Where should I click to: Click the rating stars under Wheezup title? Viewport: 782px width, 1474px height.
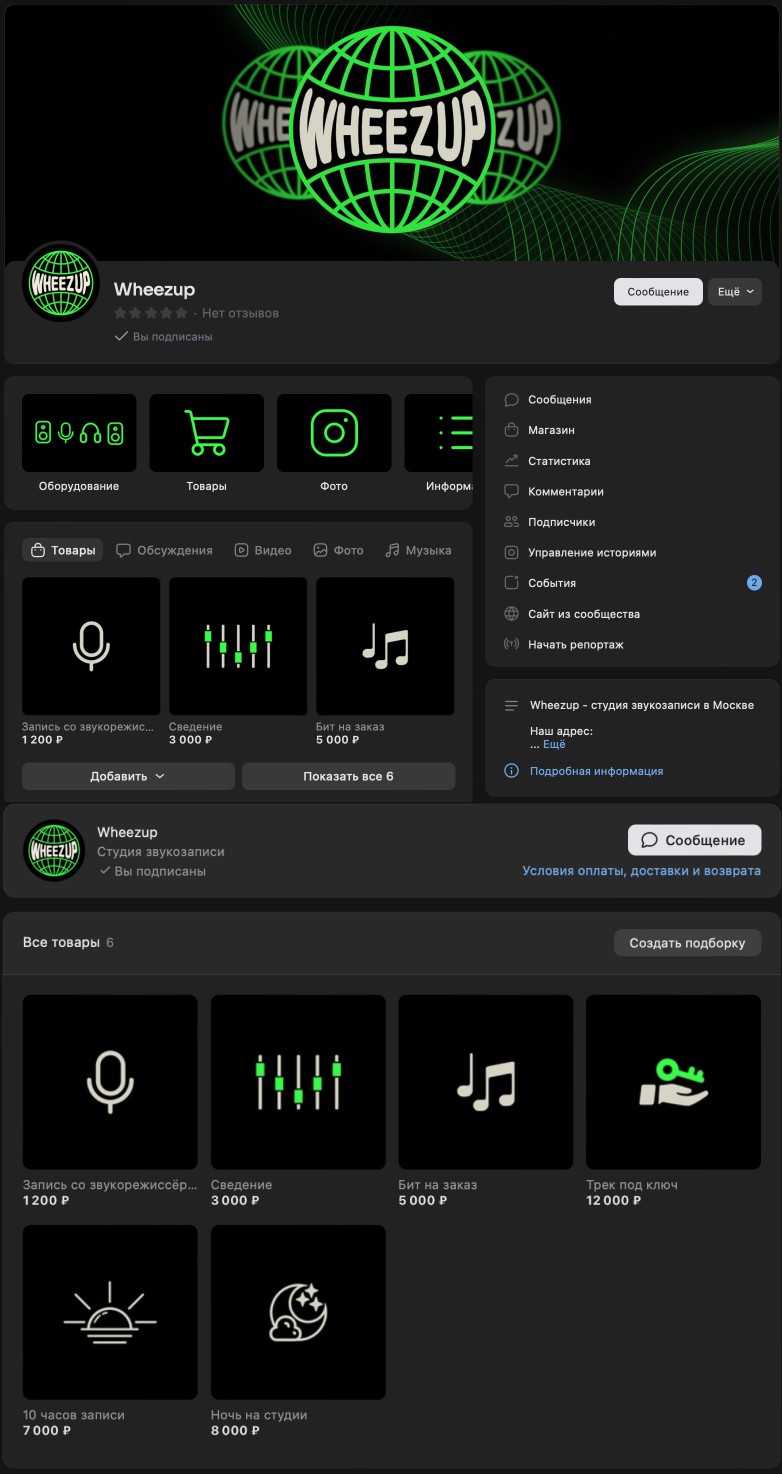pos(151,313)
